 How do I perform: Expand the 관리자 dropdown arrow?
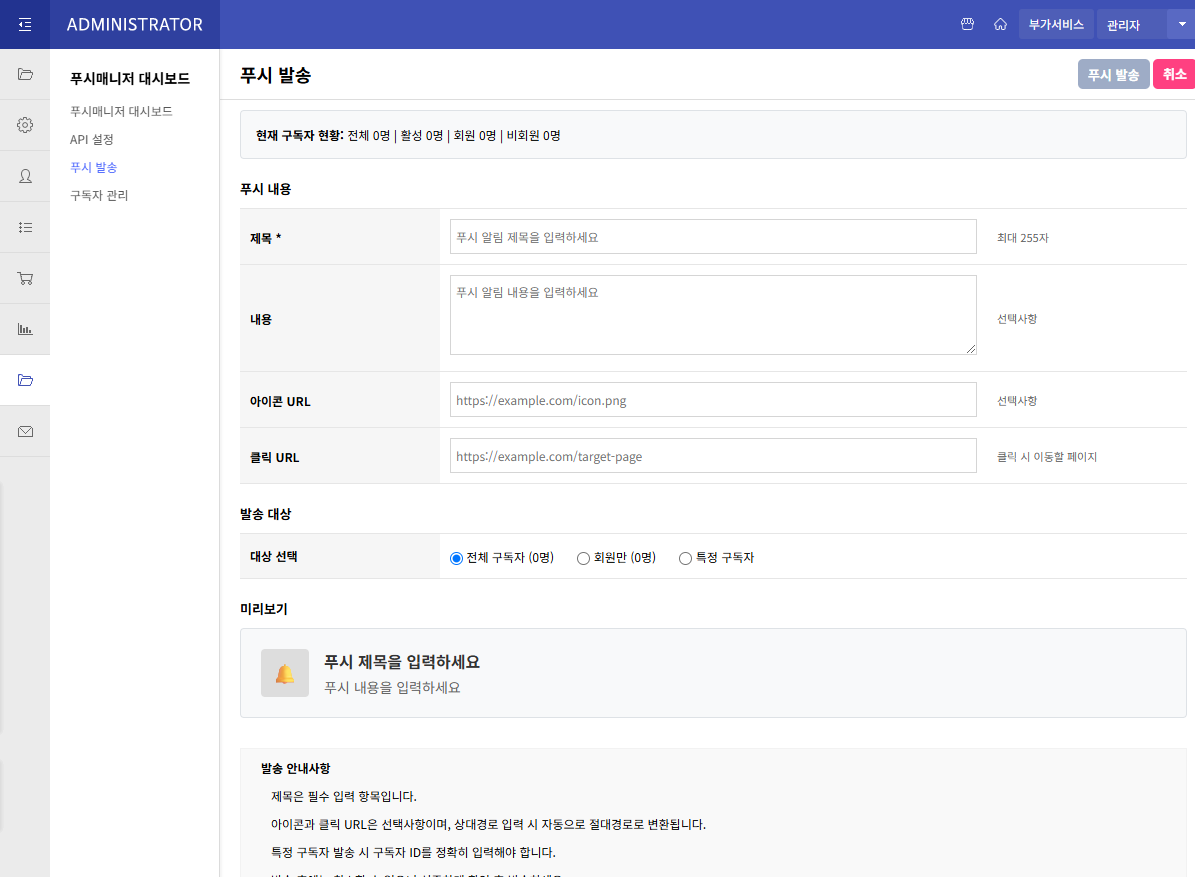pyautogui.click(x=1180, y=24)
